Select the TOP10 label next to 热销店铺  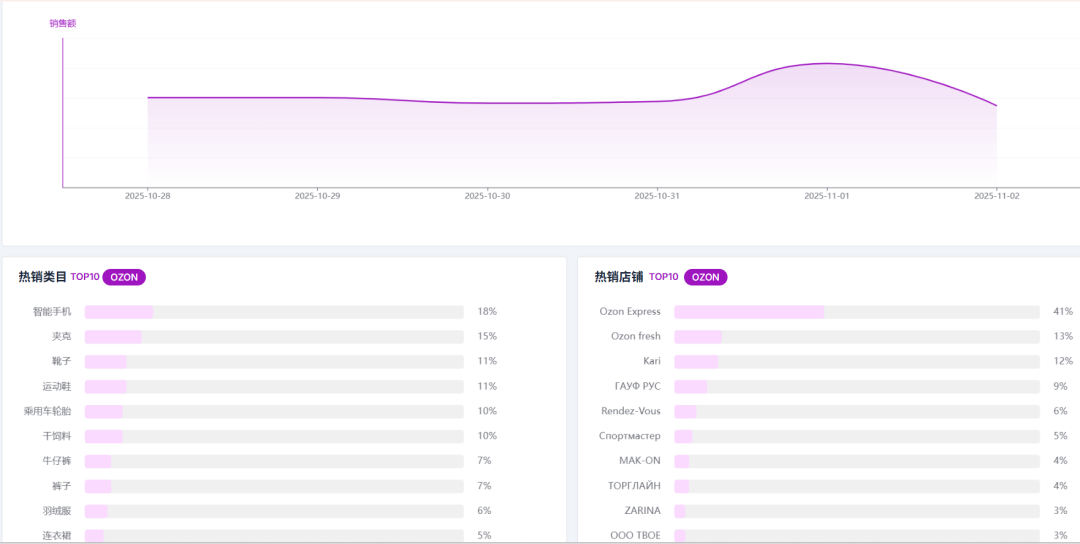pos(664,277)
